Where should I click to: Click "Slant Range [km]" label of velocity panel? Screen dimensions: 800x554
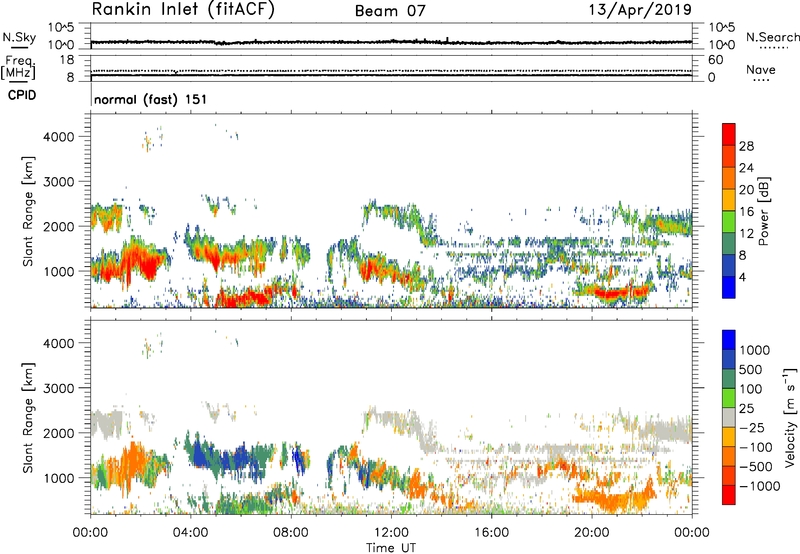pos(28,418)
